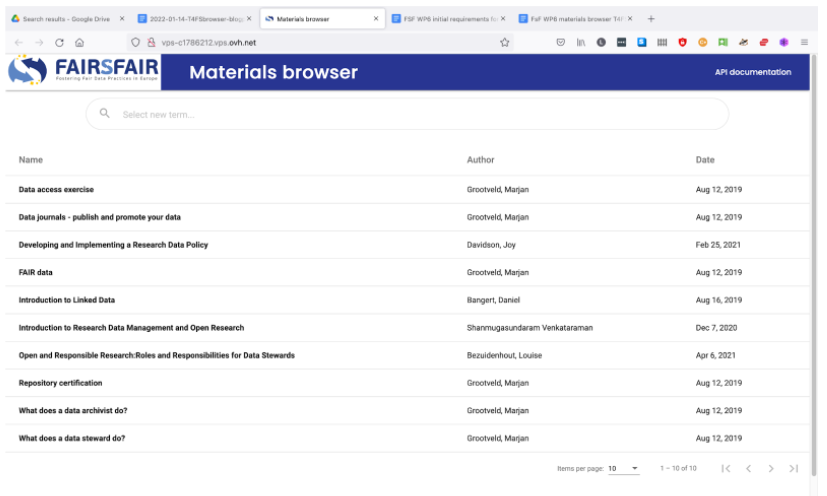Click author Bangert, Daniel
Image resolution: width=827 pixels, height=496 pixels.
(x=493, y=300)
